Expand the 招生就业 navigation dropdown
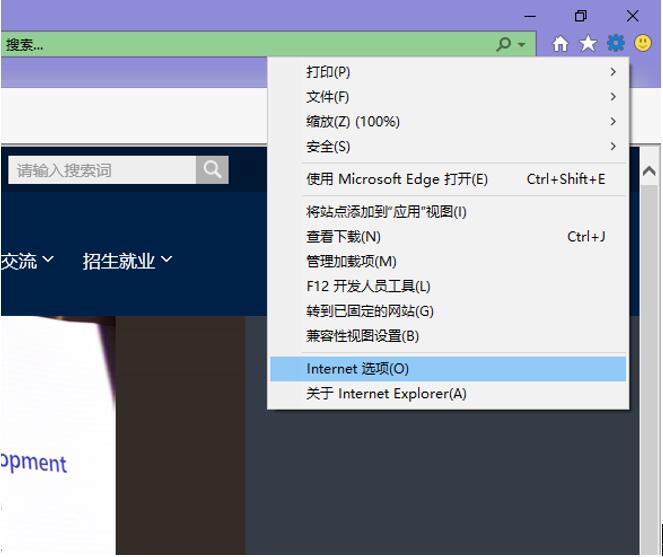Viewport: 663px width, 557px height. [x=128, y=261]
